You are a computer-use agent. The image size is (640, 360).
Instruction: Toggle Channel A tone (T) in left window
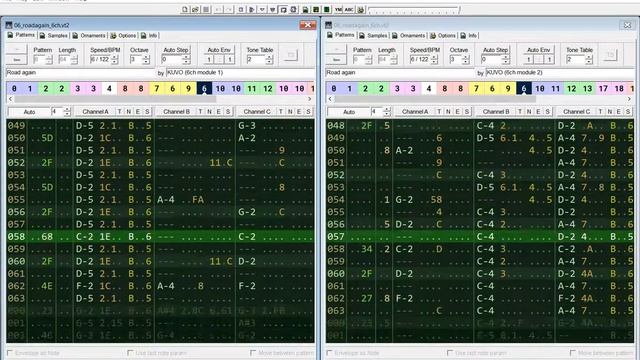119,111
